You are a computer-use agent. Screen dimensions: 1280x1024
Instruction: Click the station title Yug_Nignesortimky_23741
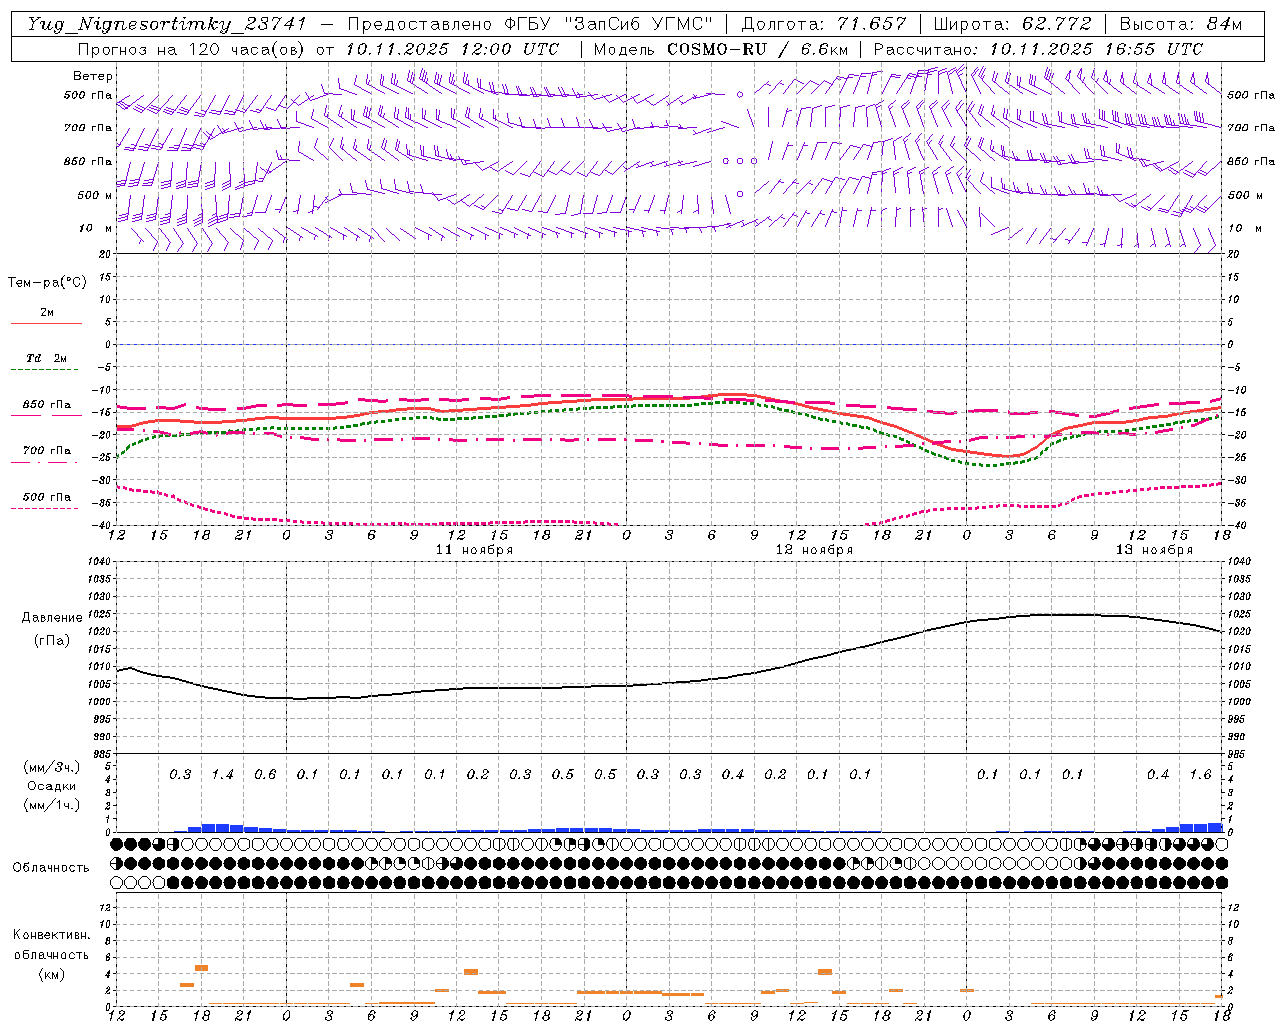166,24
